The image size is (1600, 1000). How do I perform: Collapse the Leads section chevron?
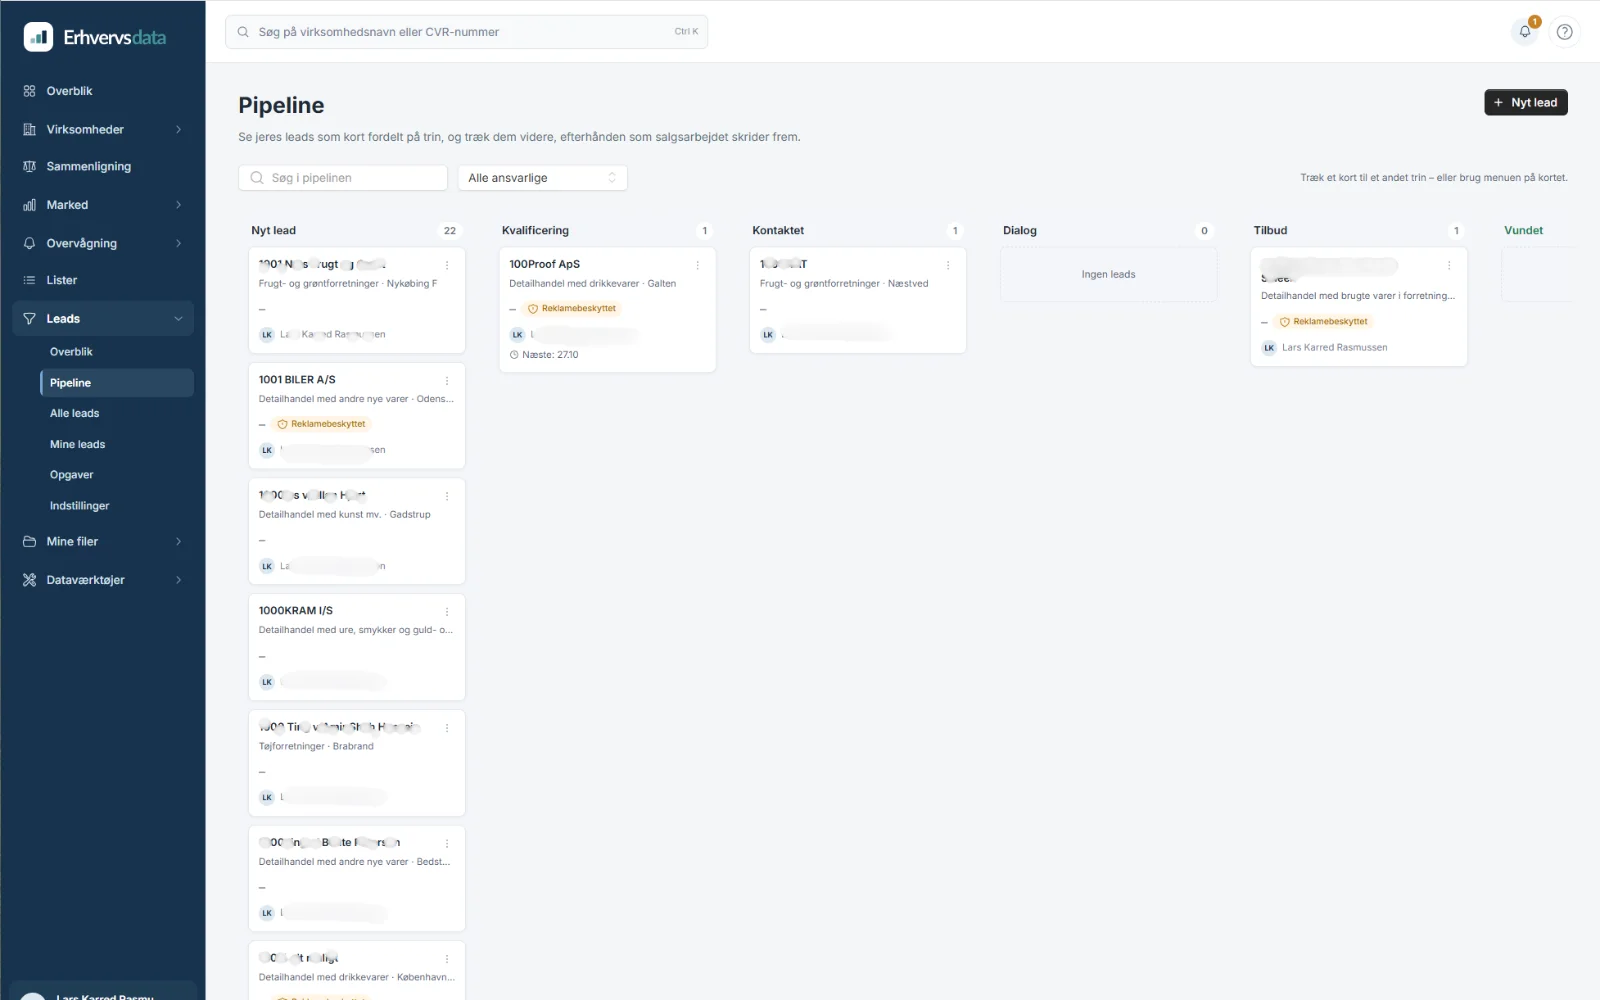click(x=179, y=319)
